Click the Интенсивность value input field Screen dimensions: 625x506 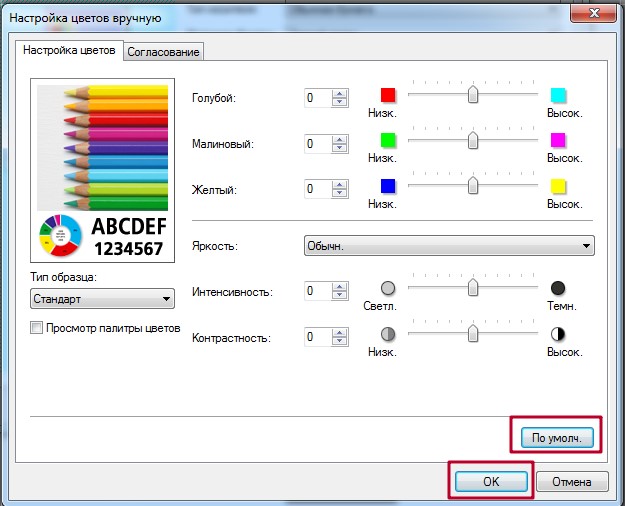pos(317,291)
